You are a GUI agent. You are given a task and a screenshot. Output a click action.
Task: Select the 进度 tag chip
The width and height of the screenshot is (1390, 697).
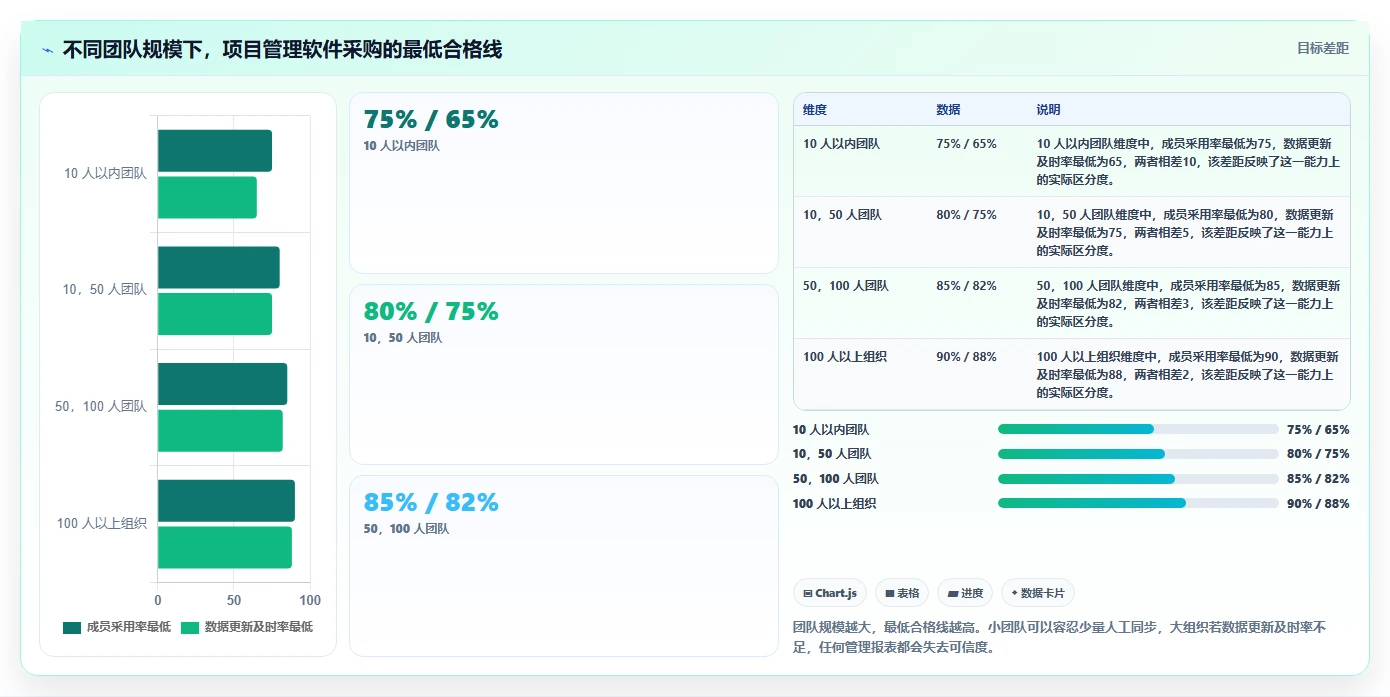965,593
